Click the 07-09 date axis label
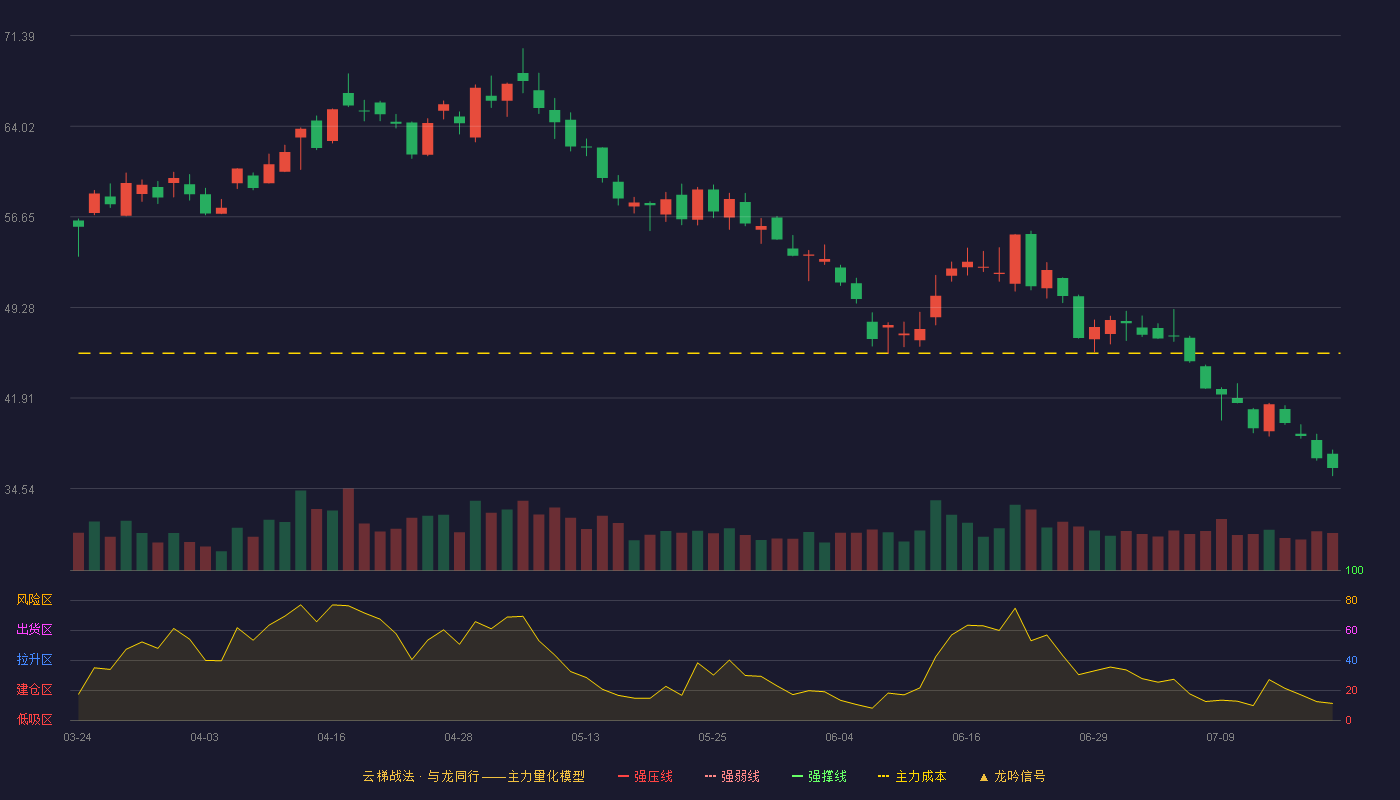Image resolution: width=1400 pixels, height=800 pixels. click(1220, 737)
